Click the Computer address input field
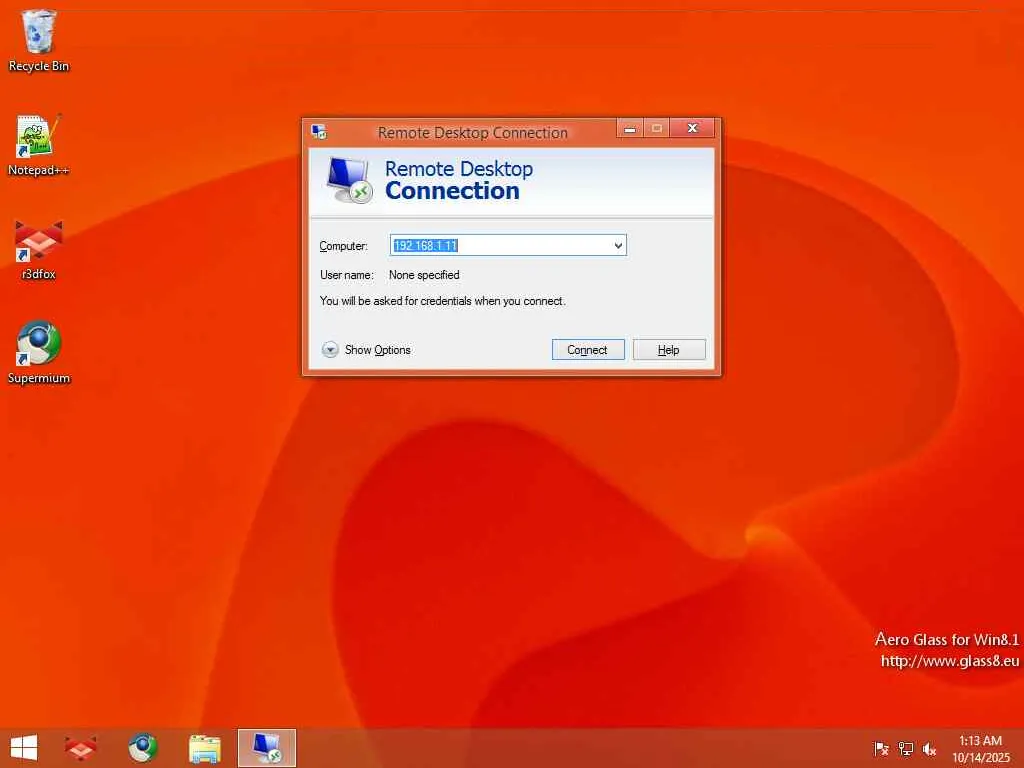Screen dimensions: 1024x768 click(x=508, y=246)
